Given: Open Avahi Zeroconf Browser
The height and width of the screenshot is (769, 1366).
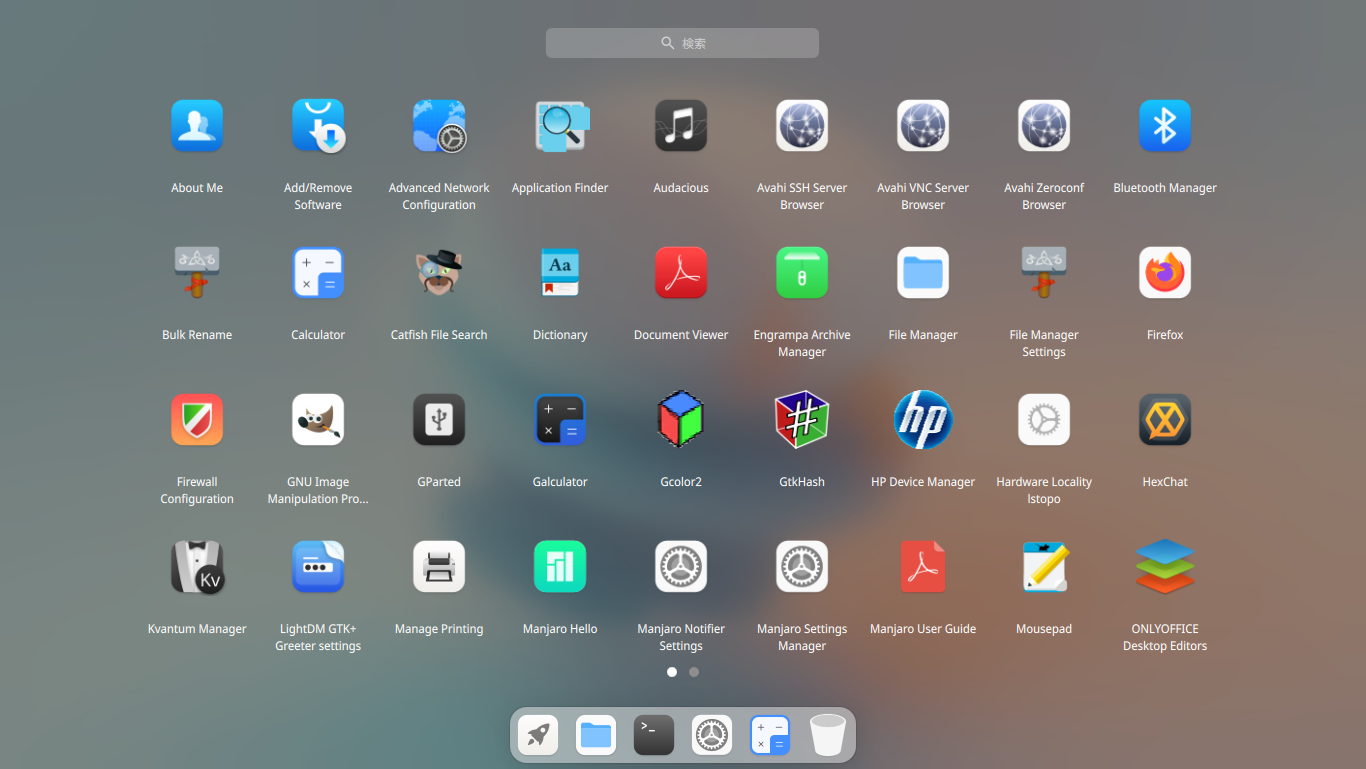Looking at the screenshot, I should coord(1044,126).
